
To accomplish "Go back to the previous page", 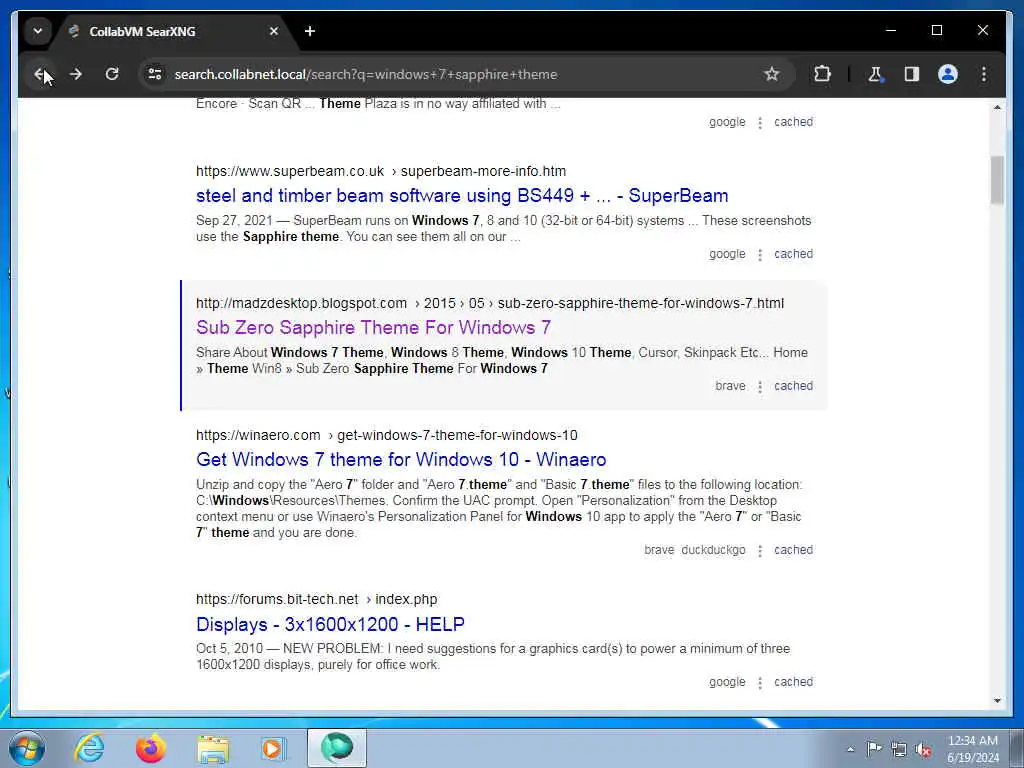I will coord(40,74).
